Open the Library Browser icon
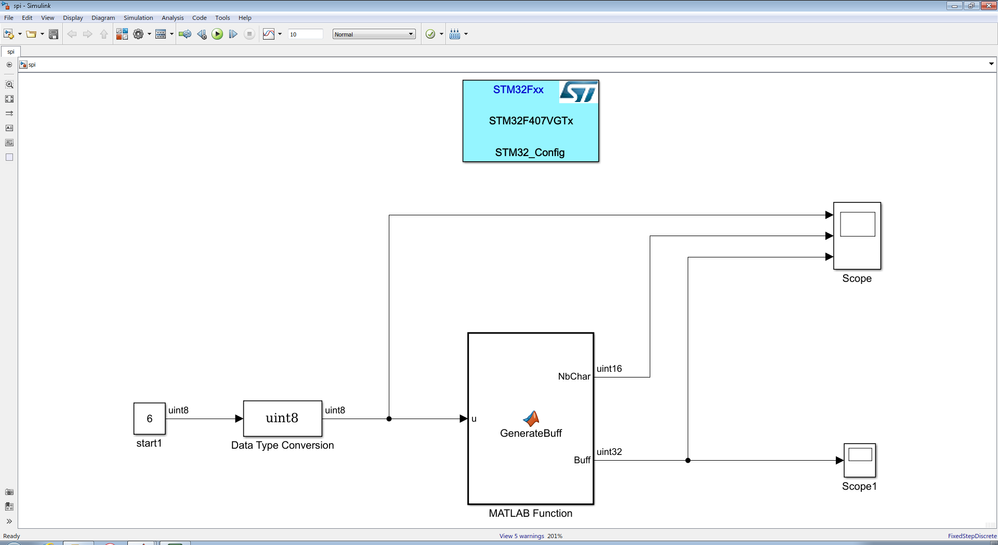 coord(122,34)
